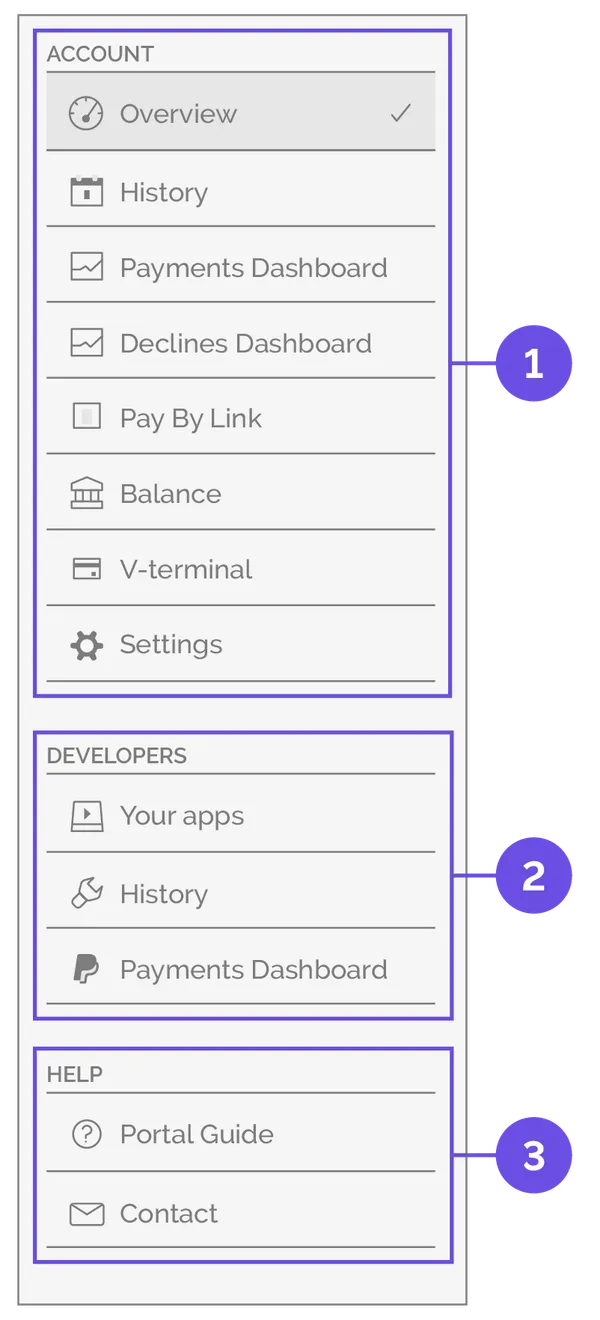This screenshot has width=600, height=1320.
Task: Click the Declines Dashboard graph icon
Action: [85, 343]
